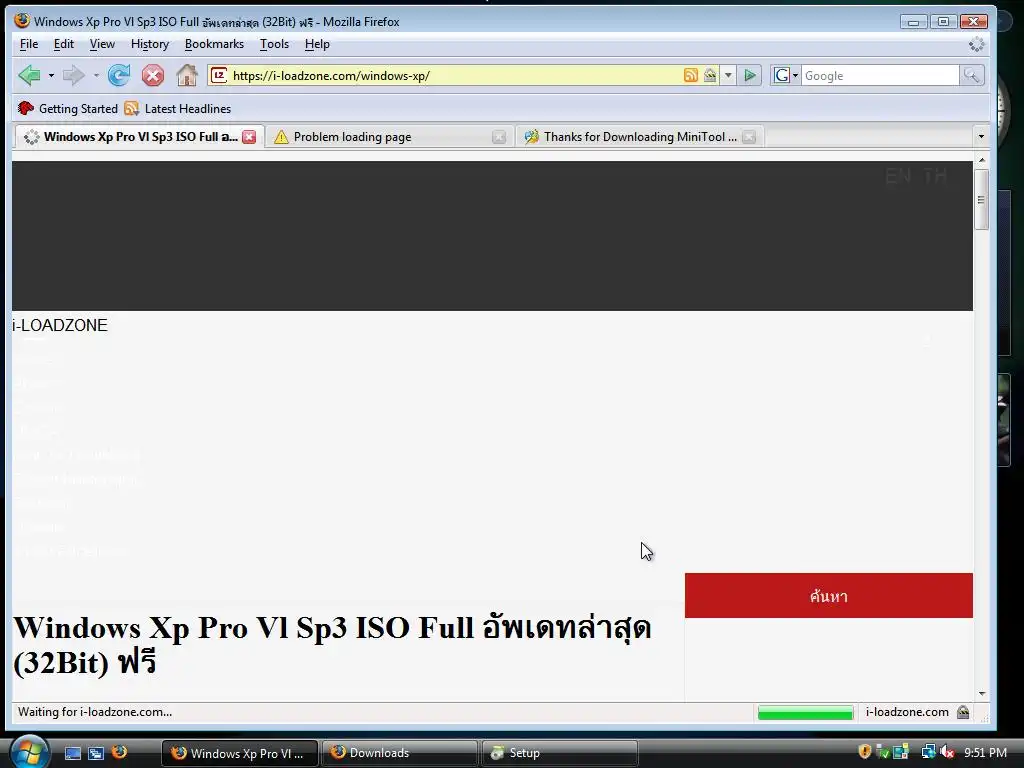Image resolution: width=1024 pixels, height=768 pixels.
Task: Click the i-loadzone.com status bar domain
Action: (907, 712)
